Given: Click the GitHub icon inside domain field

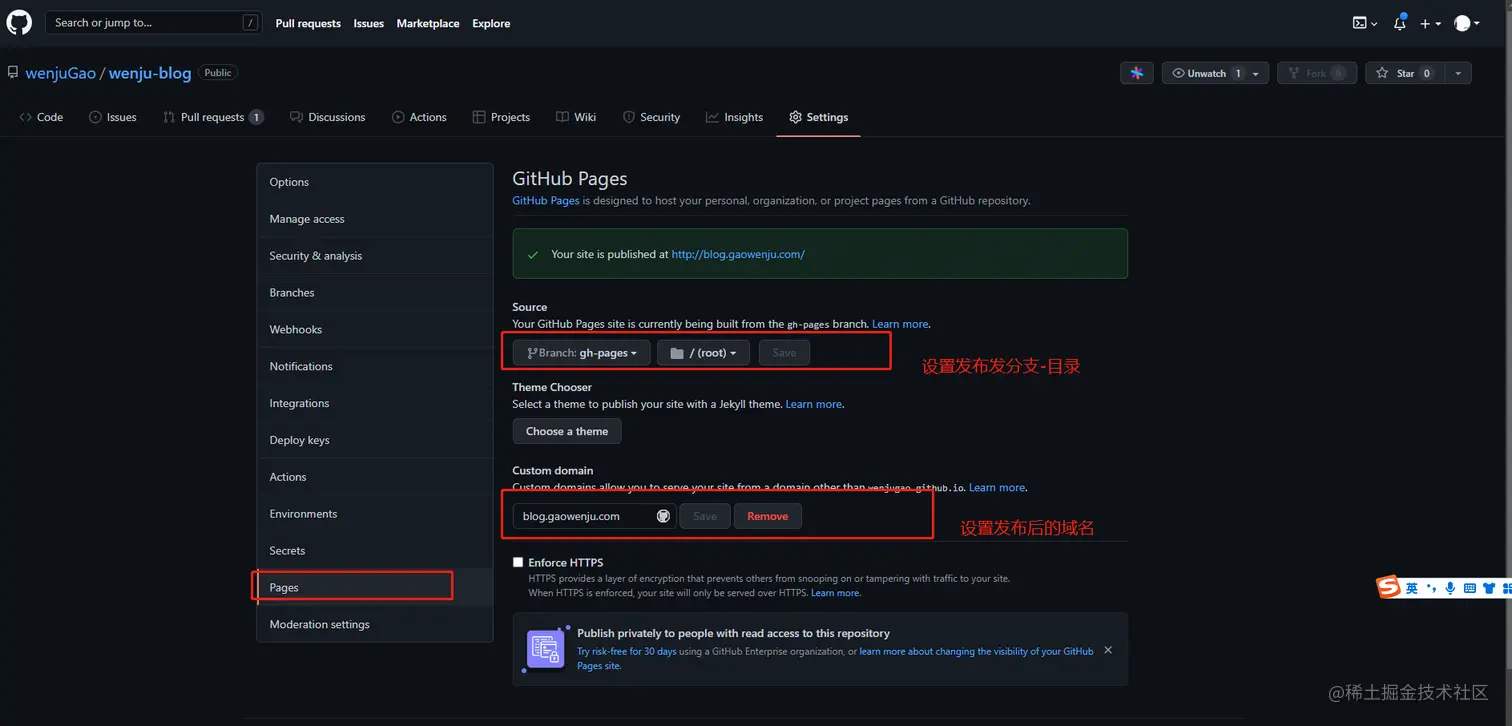Looking at the screenshot, I should coord(663,516).
